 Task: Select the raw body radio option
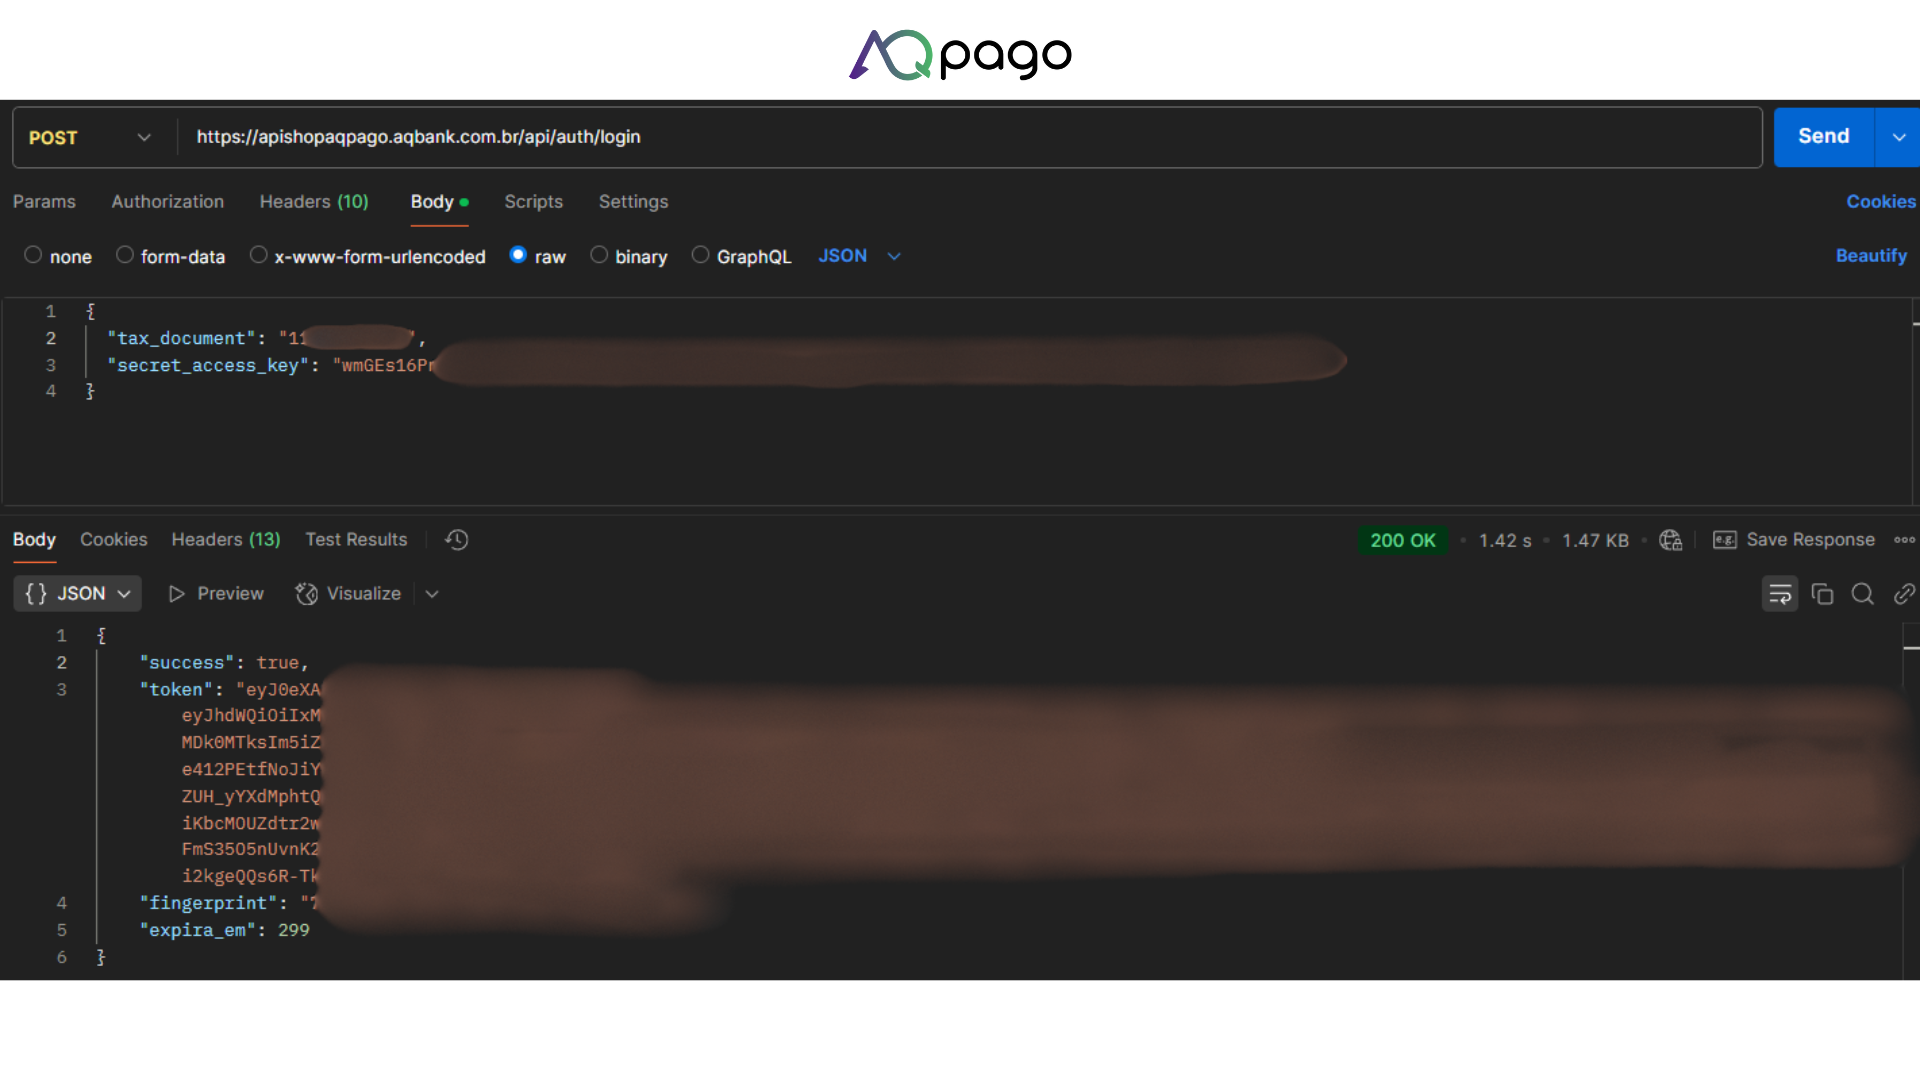518,255
